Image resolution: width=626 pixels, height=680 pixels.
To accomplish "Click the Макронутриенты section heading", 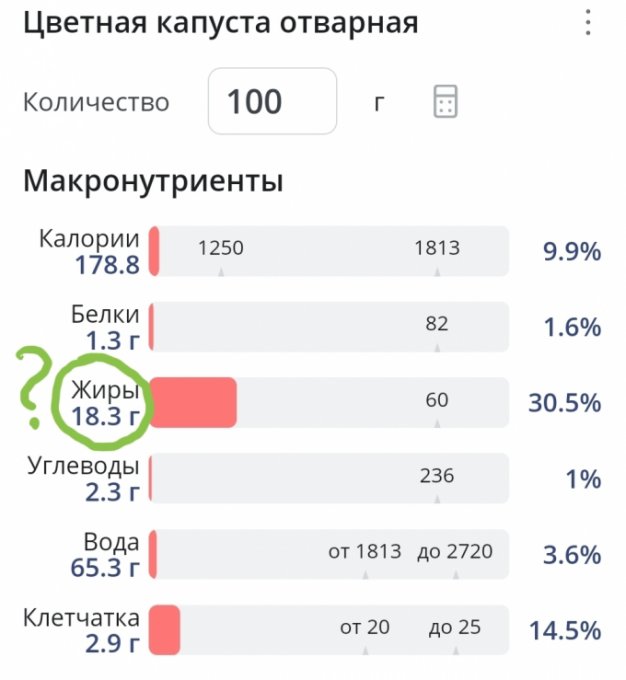I will click(153, 182).
